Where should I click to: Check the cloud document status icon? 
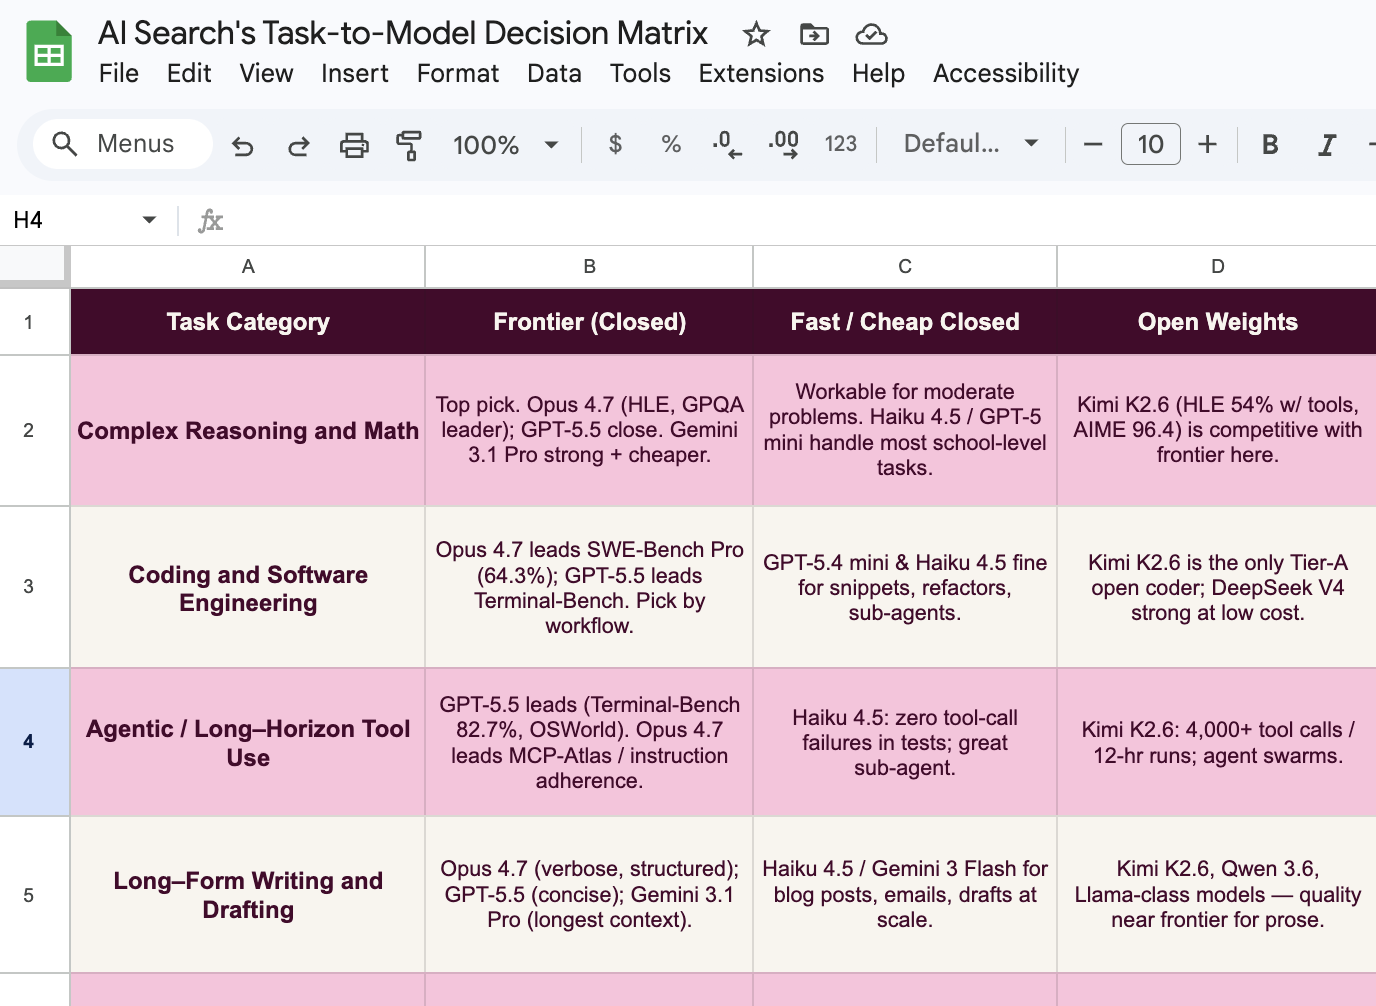tap(871, 35)
